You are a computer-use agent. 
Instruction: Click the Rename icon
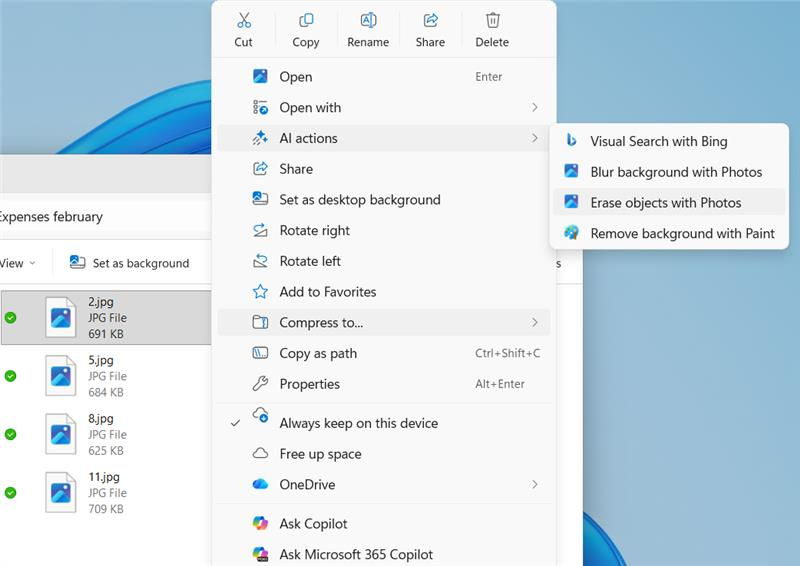368,20
